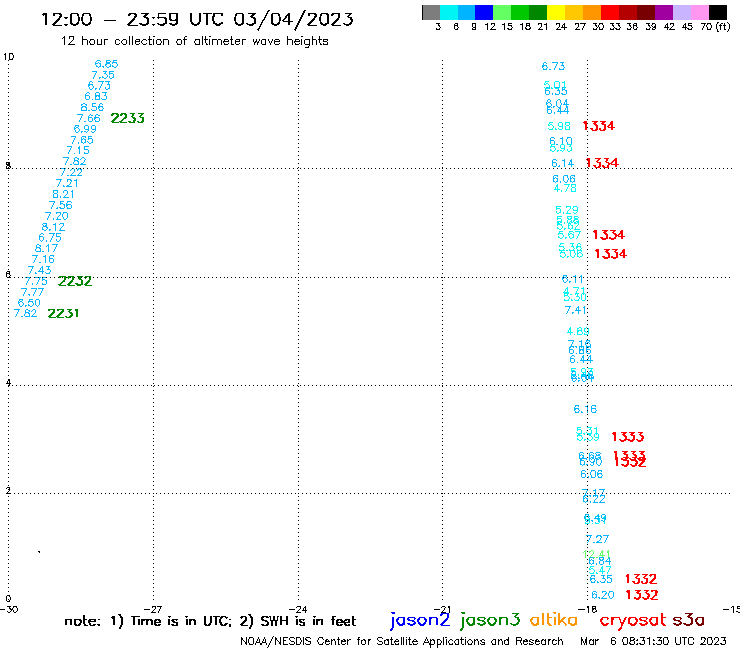Click the red '1334' label beside 5.67

tap(608, 235)
